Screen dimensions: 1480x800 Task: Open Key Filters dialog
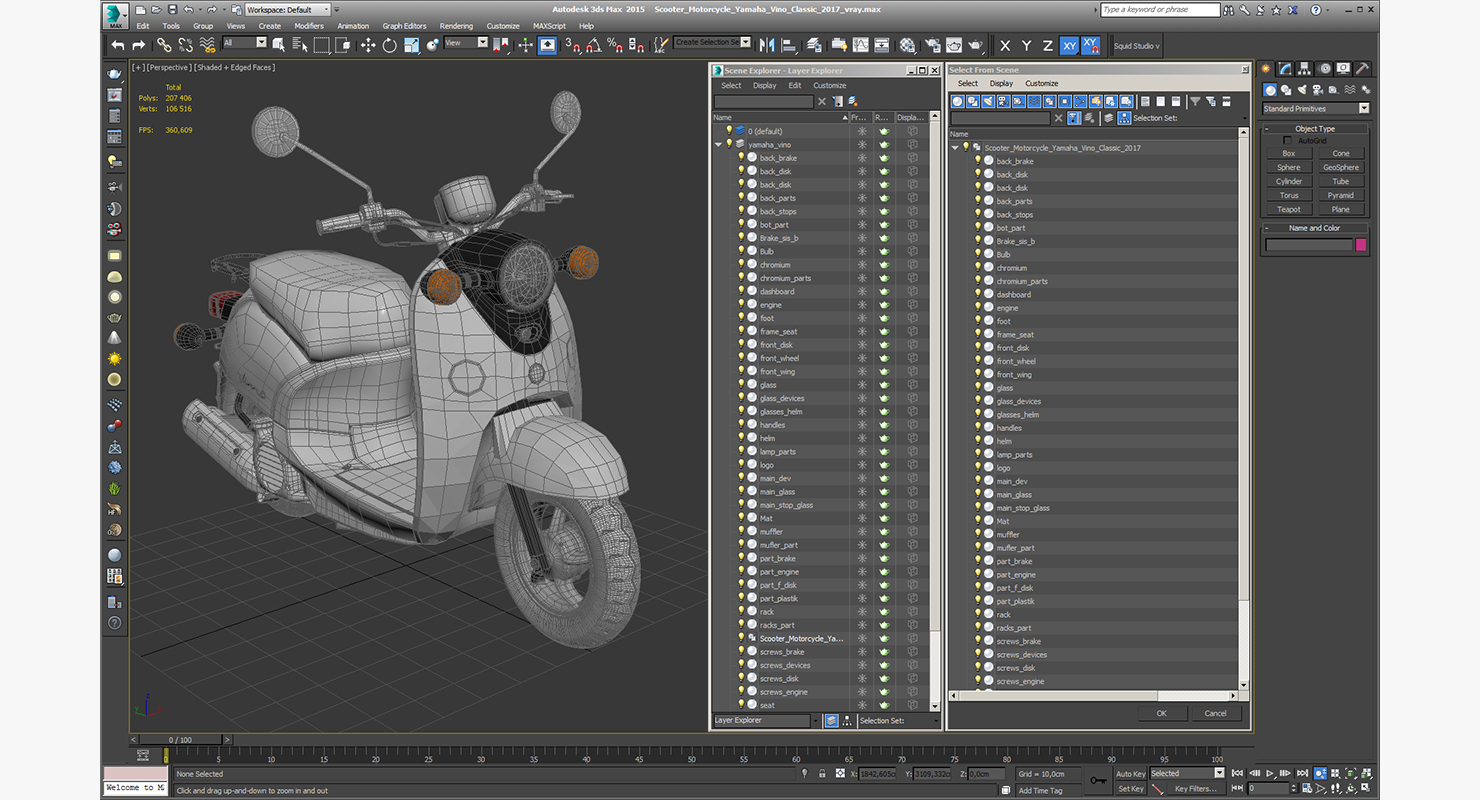tap(1195, 789)
